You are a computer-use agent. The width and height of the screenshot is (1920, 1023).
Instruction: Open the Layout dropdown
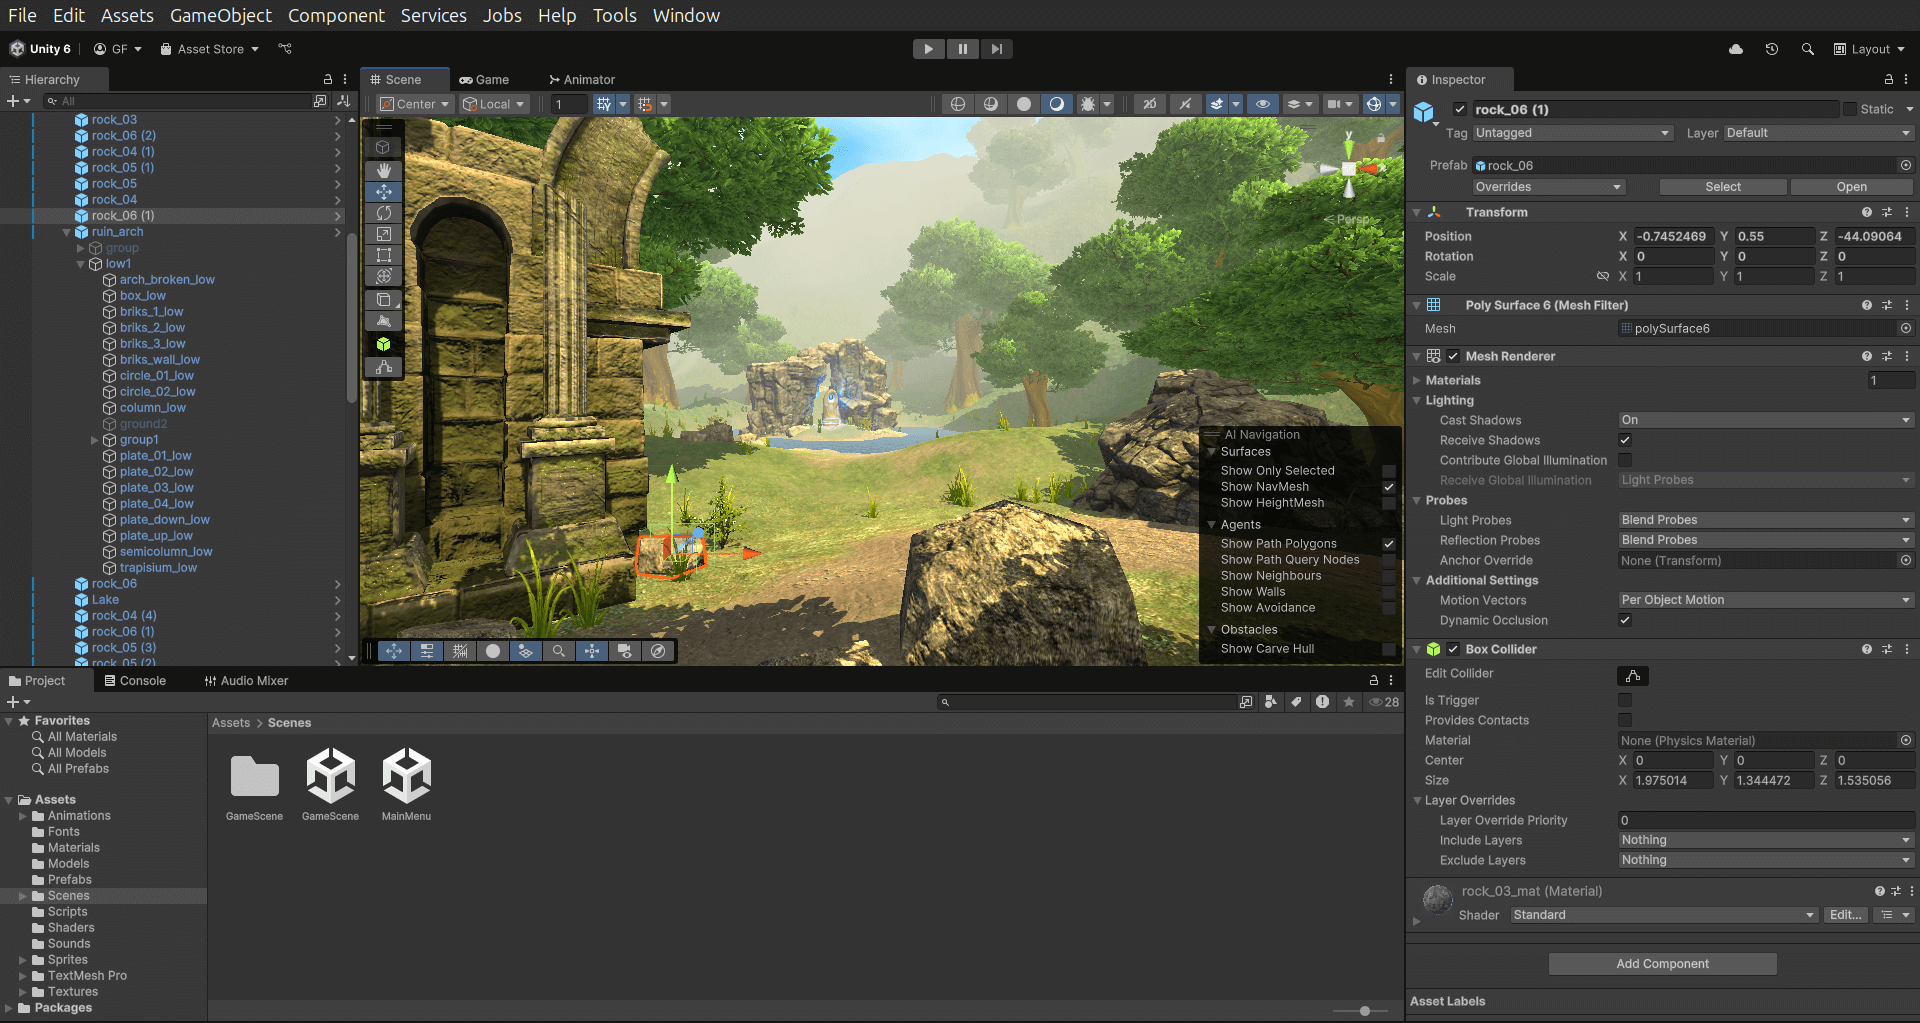(1869, 49)
